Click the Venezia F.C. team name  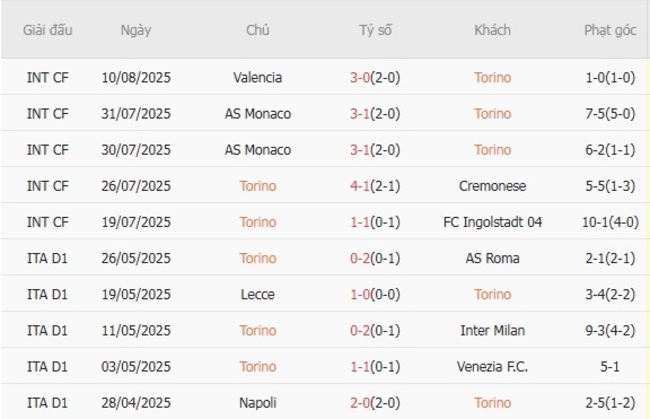[492, 366]
